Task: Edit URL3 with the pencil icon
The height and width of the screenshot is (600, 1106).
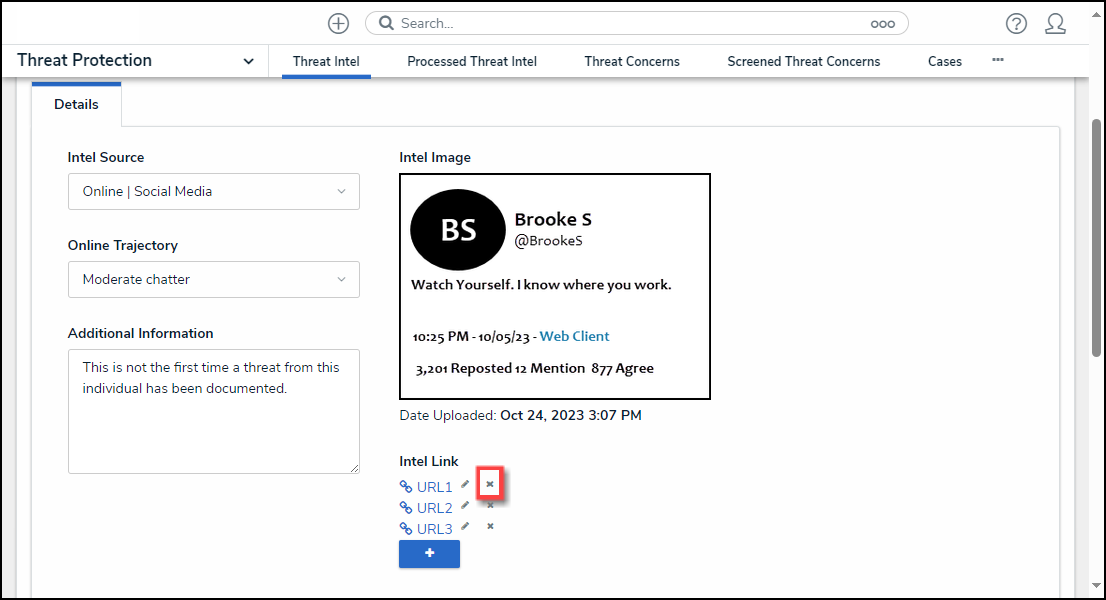Action: coord(465,527)
